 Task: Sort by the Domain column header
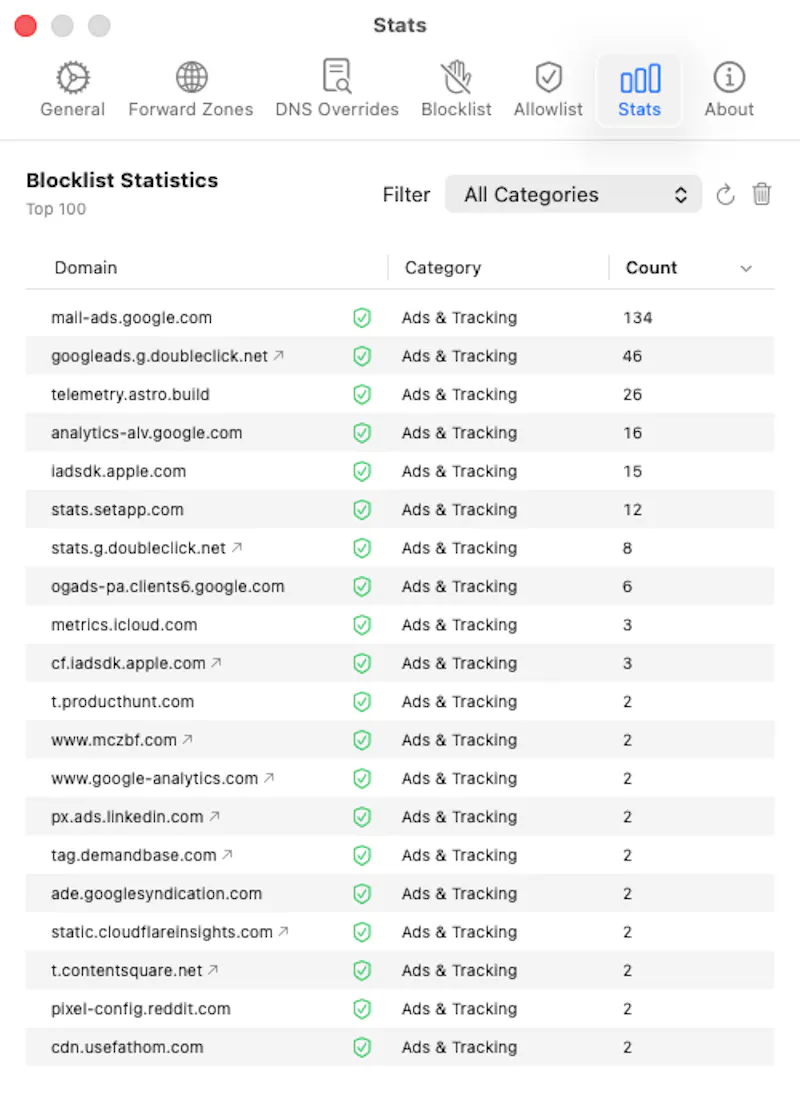point(86,268)
